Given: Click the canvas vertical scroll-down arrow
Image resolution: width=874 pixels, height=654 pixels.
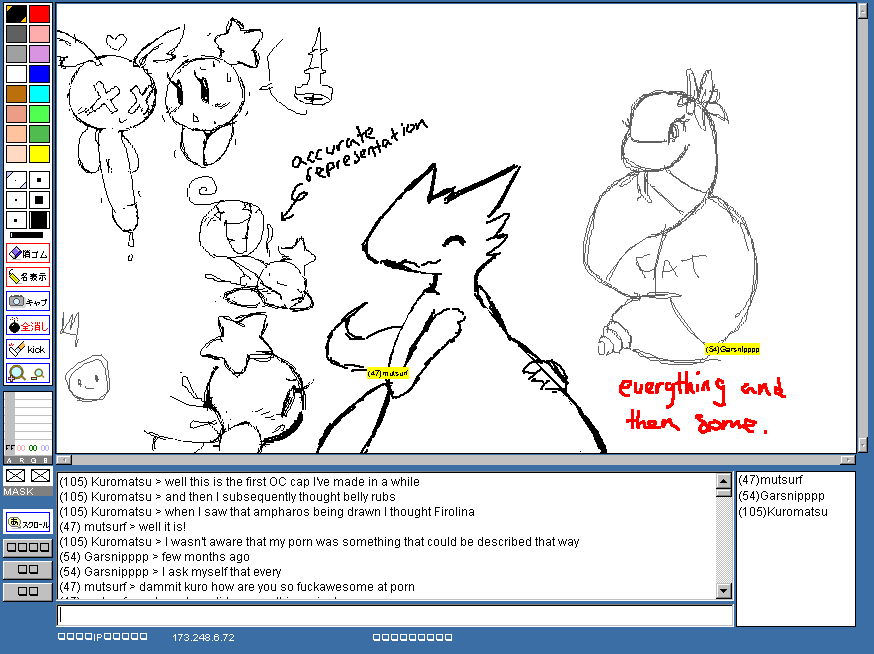Looking at the screenshot, I should pyautogui.click(x=863, y=444).
